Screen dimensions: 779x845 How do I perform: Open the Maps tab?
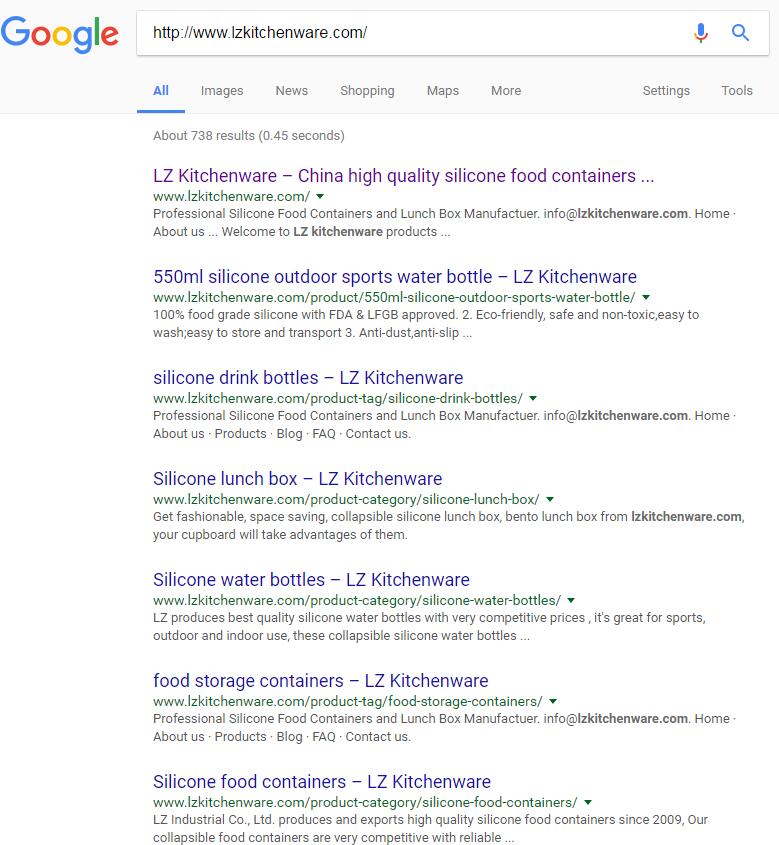pos(443,91)
